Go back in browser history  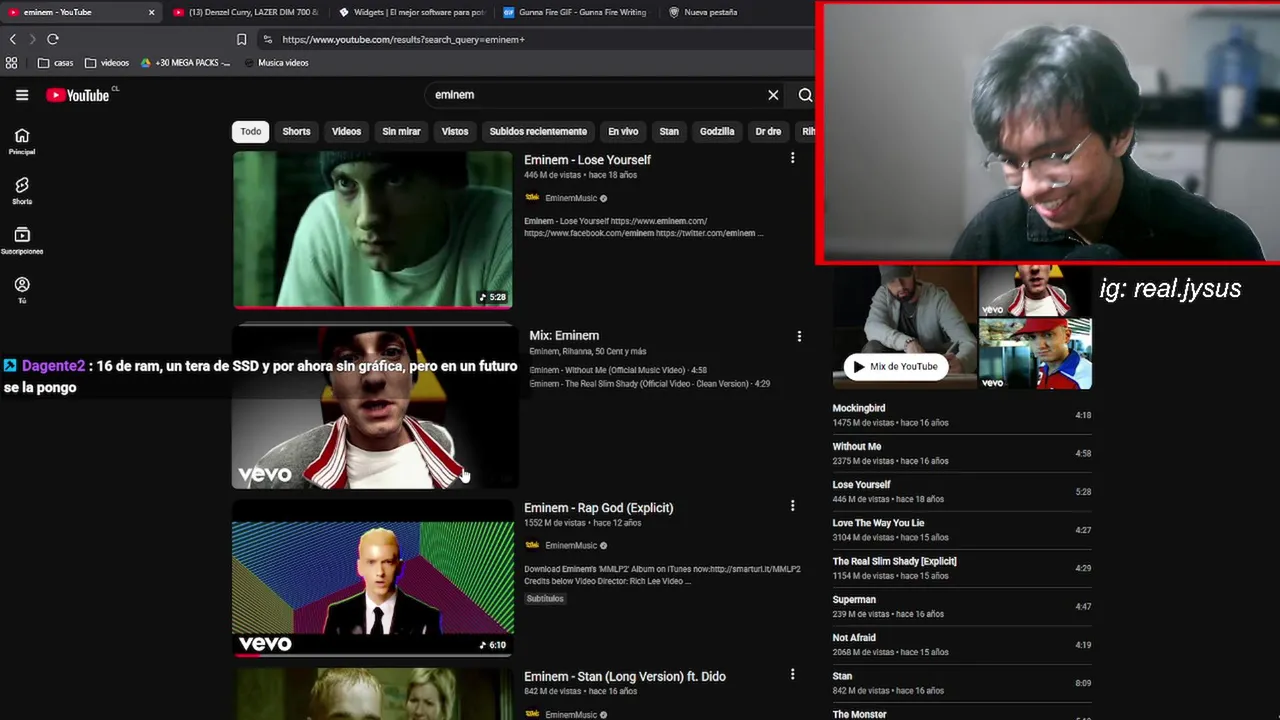13,39
